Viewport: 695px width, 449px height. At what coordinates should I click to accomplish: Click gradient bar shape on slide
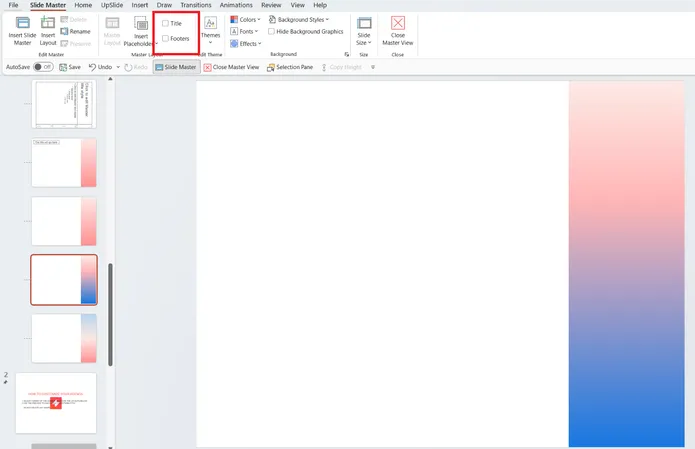626,264
